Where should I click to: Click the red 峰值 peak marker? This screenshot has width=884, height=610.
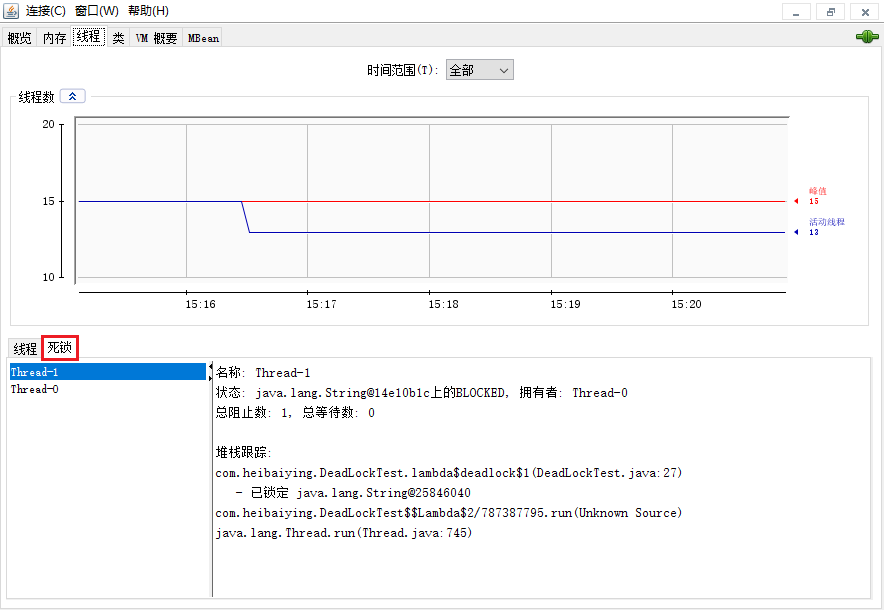click(796, 201)
